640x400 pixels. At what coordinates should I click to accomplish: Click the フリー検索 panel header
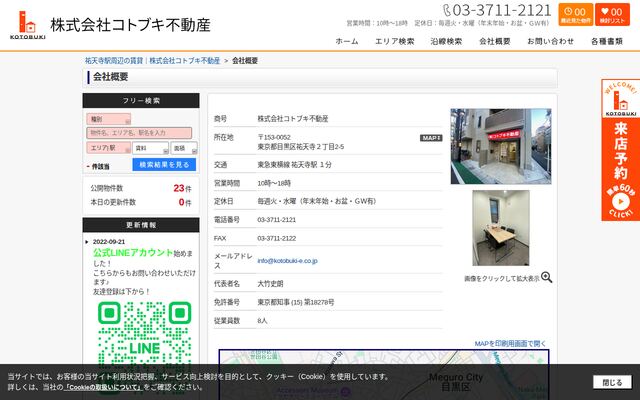point(141,100)
